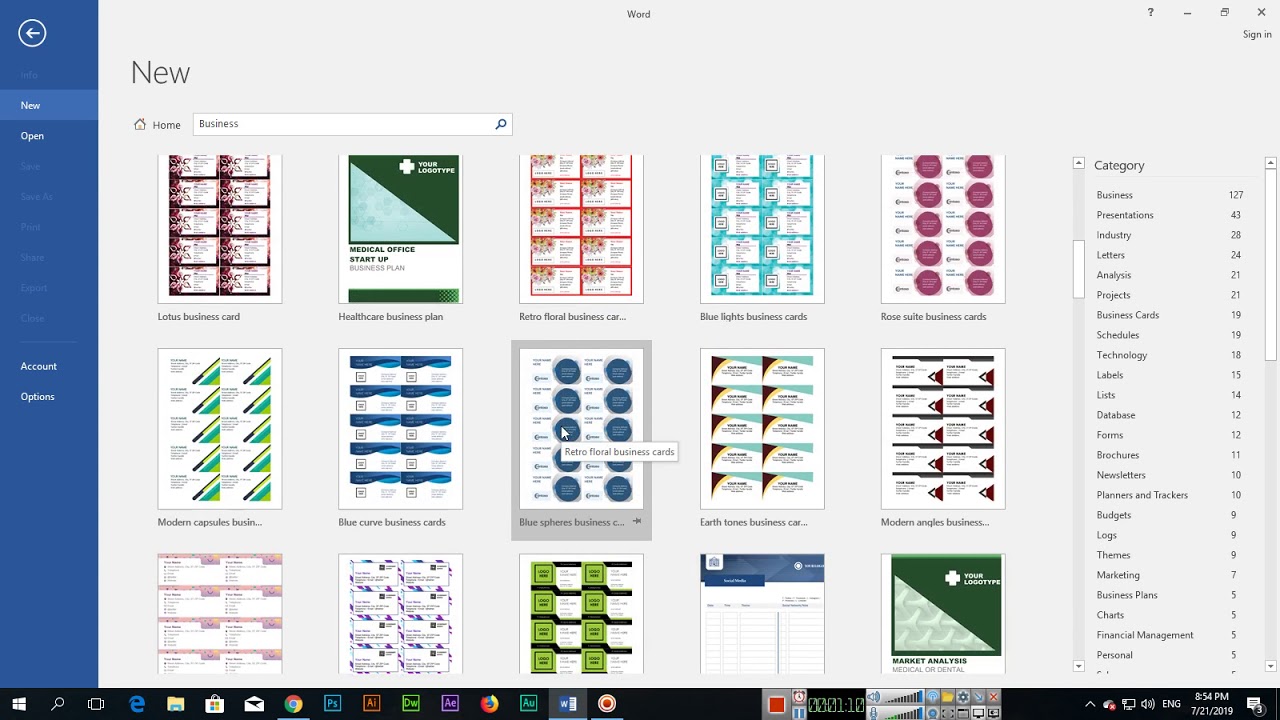Open Rose suite business cards template
Screen dimensions: 1280x720
[943, 229]
